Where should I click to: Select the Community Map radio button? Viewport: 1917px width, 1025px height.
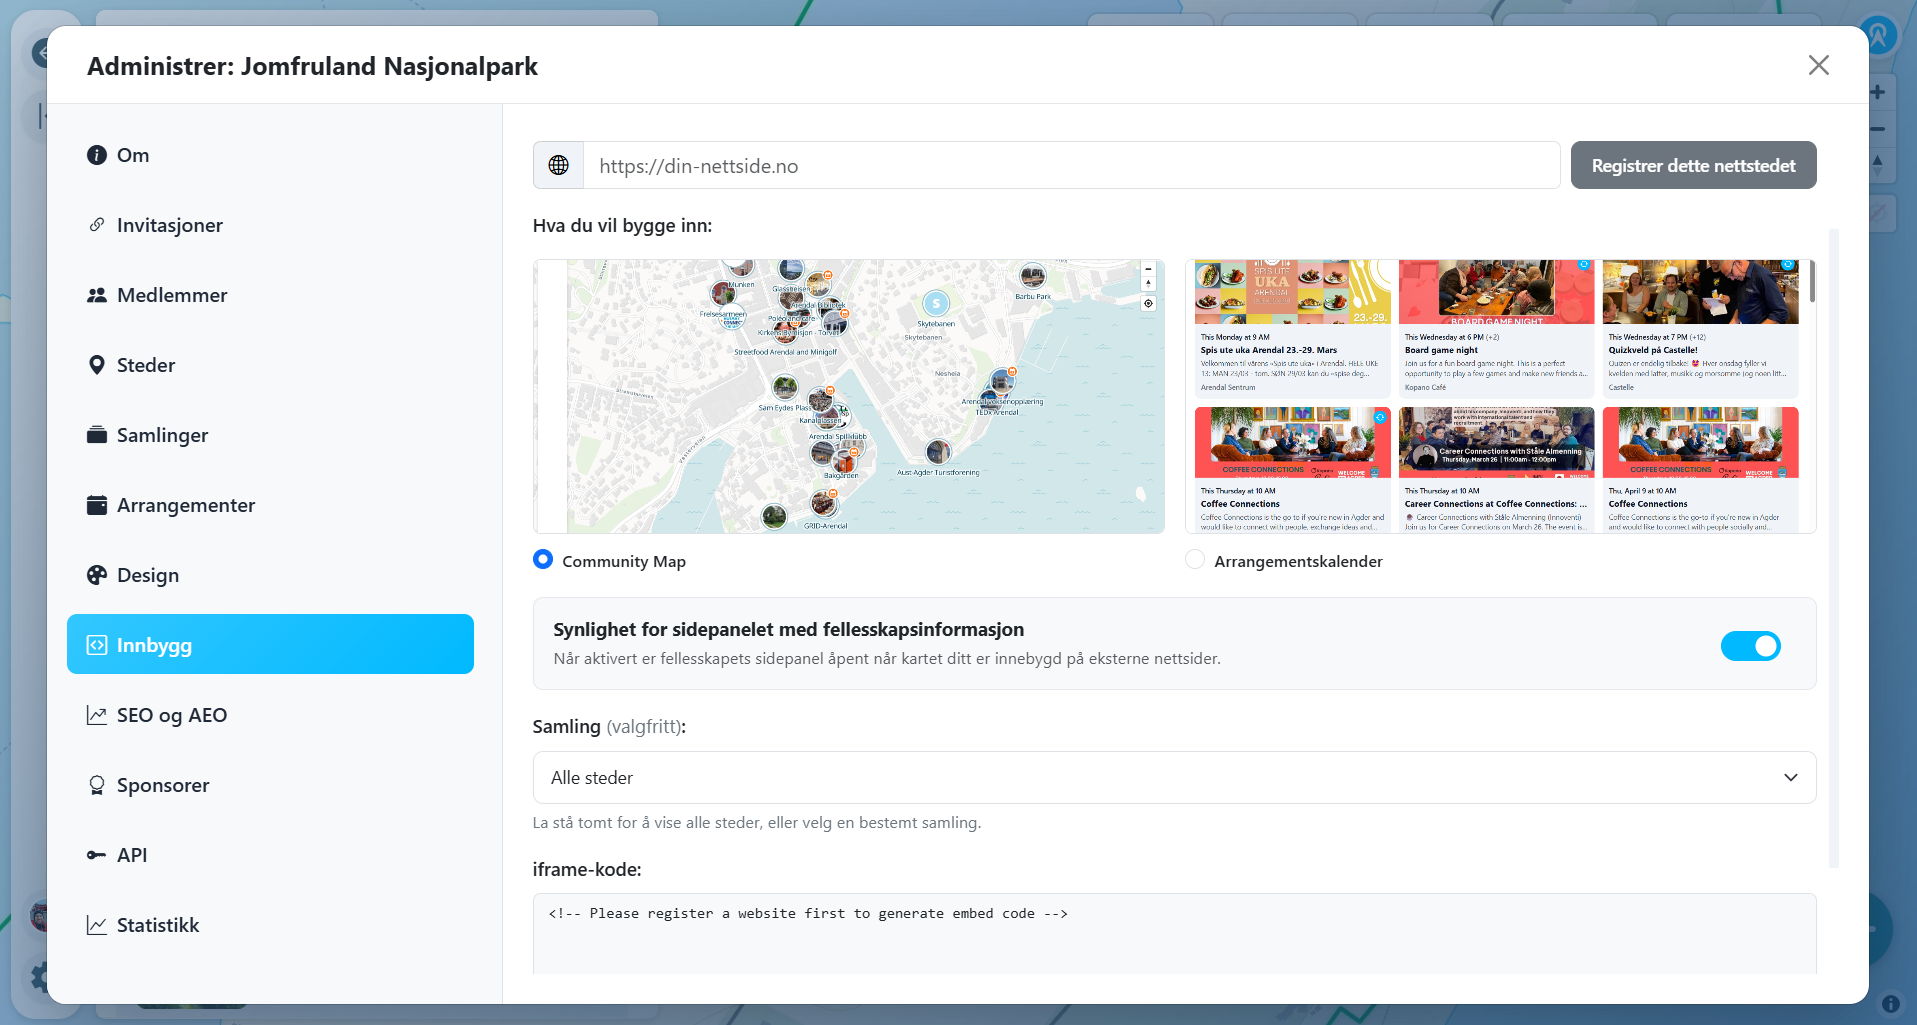click(543, 560)
